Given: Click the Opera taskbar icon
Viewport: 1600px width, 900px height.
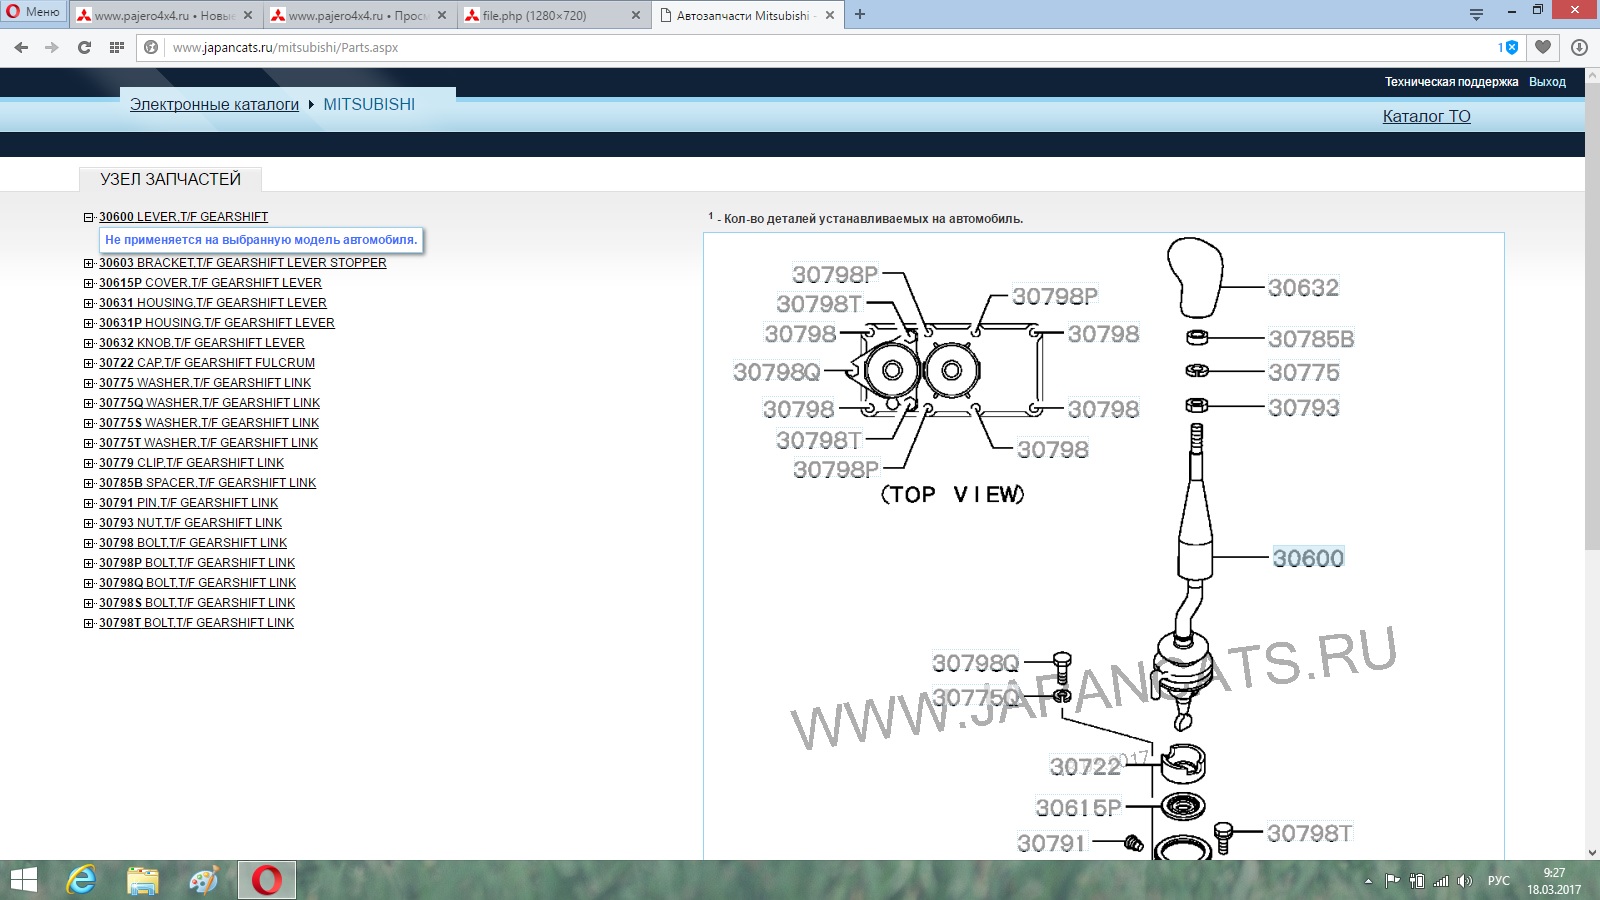Looking at the screenshot, I should [x=266, y=880].
